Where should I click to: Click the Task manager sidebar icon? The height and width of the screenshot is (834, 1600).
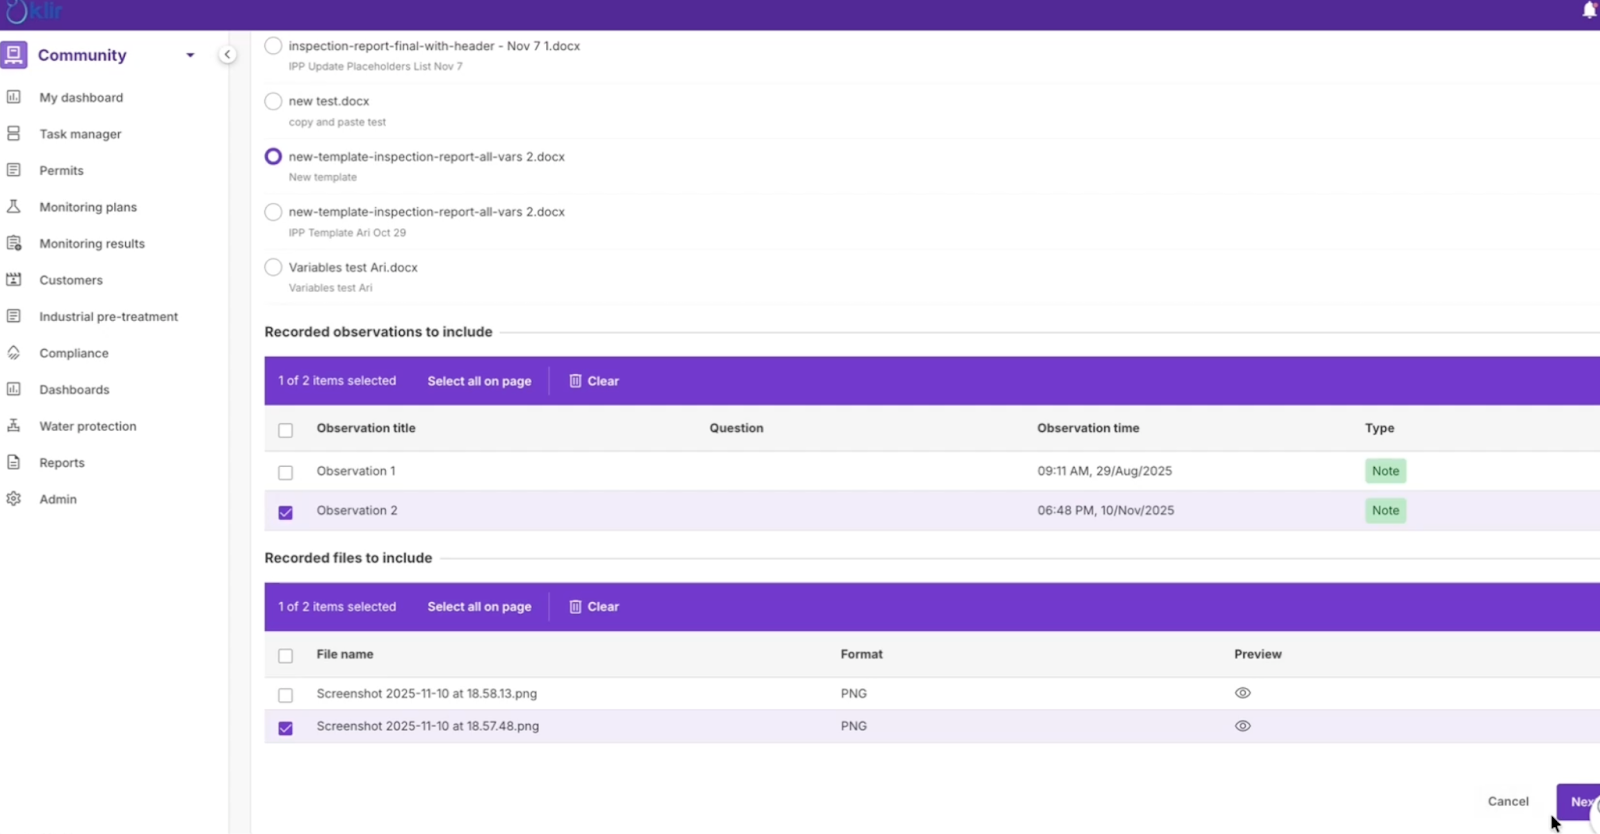click(14, 133)
